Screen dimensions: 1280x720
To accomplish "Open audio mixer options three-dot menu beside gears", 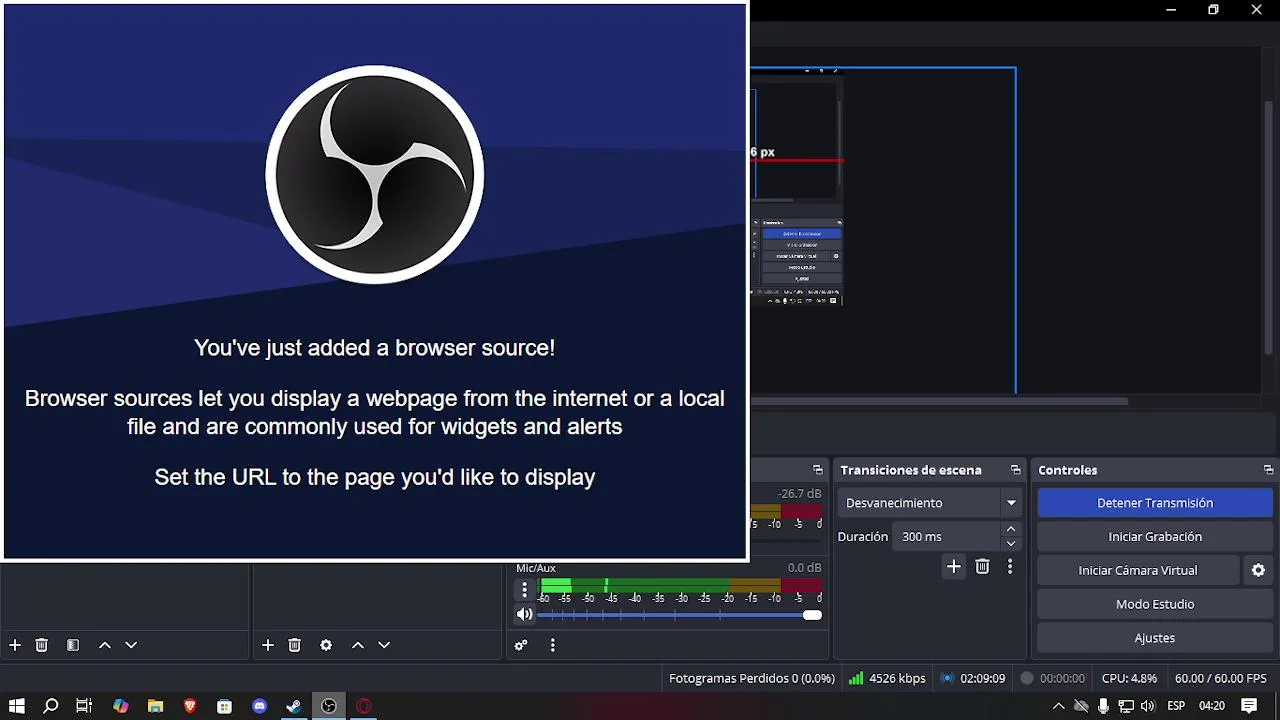I will [x=552, y=645].
